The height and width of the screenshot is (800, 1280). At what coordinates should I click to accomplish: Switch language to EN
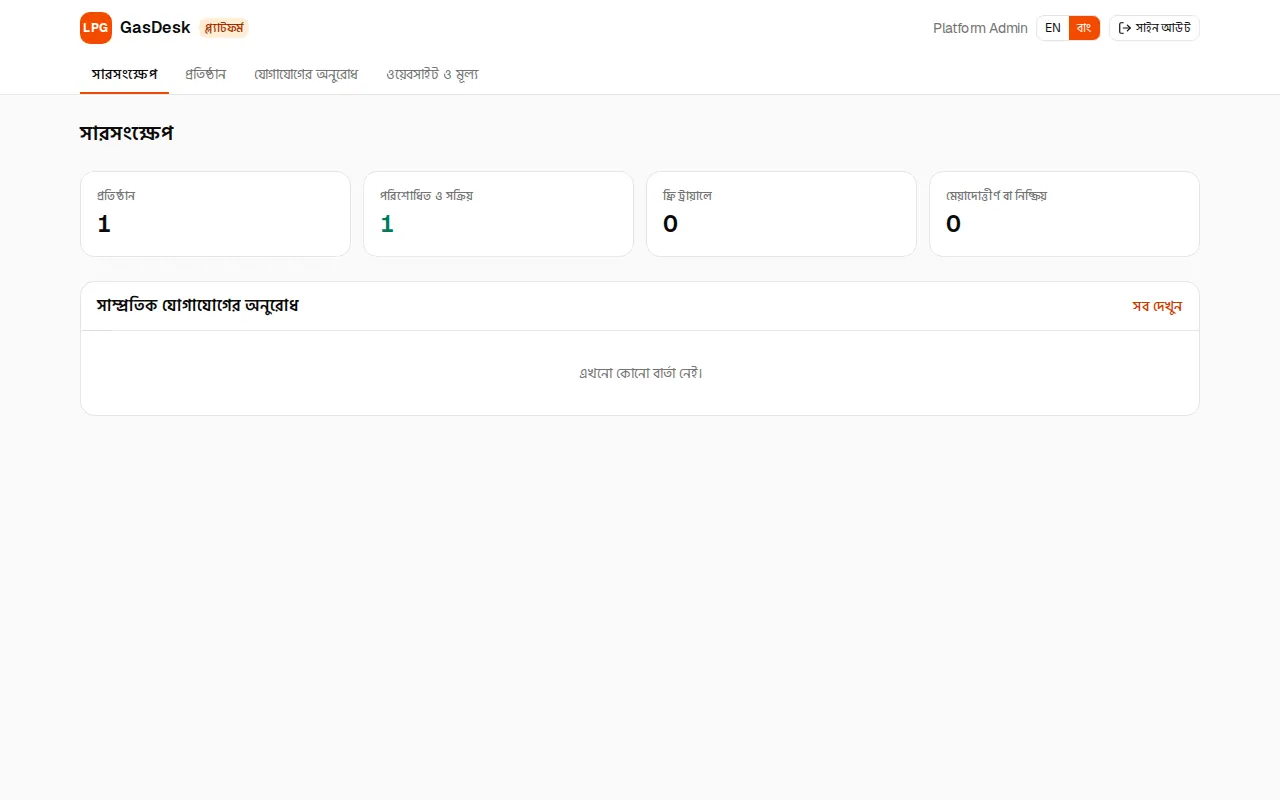(1053, 28)
